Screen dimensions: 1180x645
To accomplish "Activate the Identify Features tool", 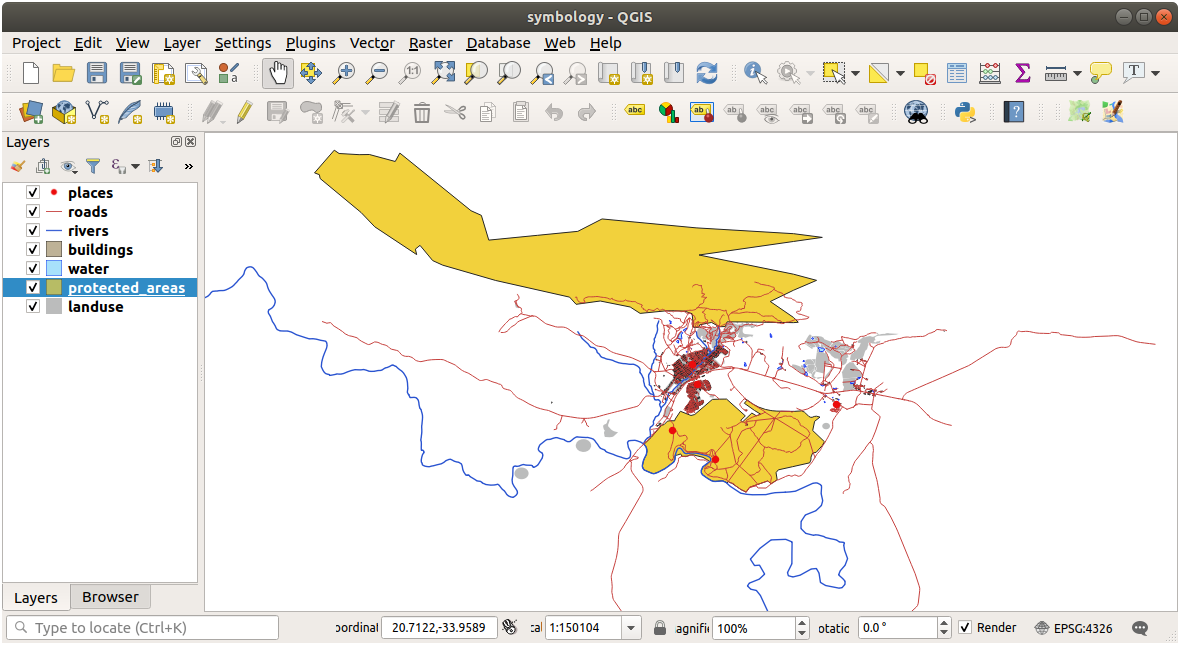I will pyautogui.click(x=755, y=73).
